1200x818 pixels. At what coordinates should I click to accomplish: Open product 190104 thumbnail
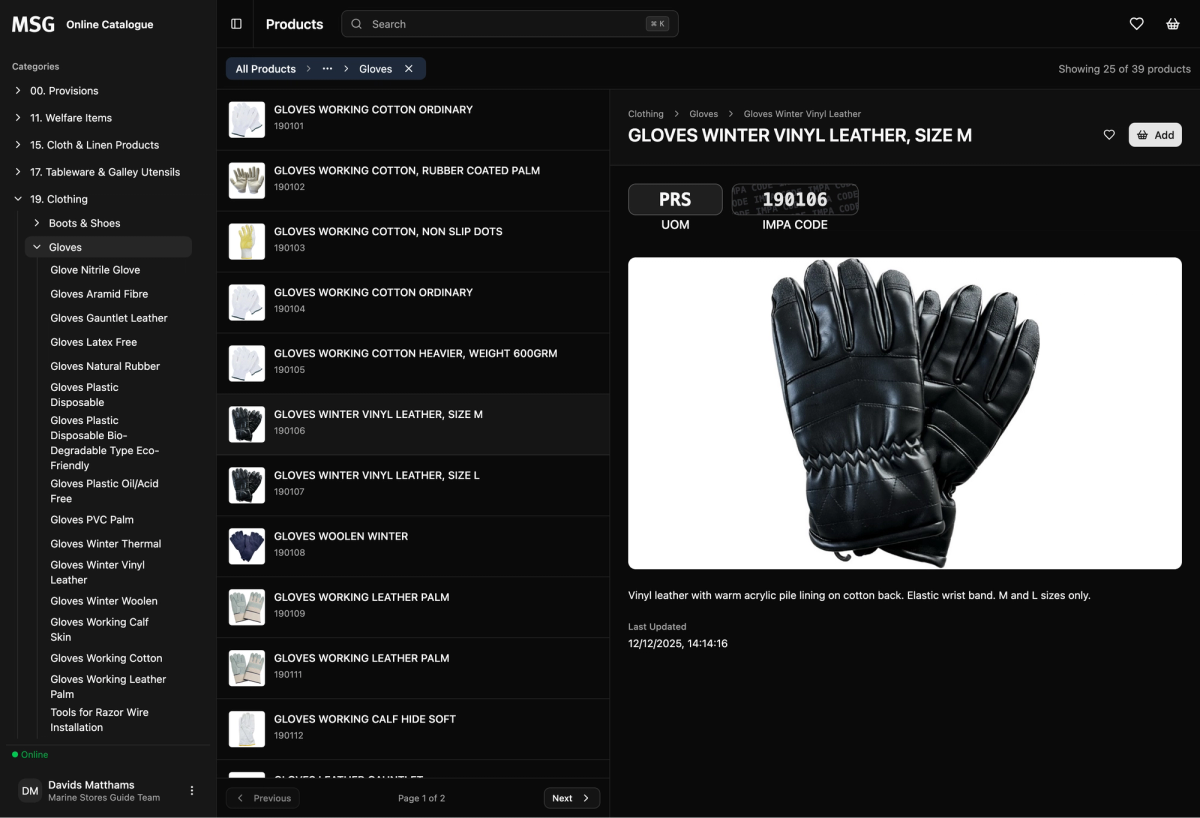point(247,302)
